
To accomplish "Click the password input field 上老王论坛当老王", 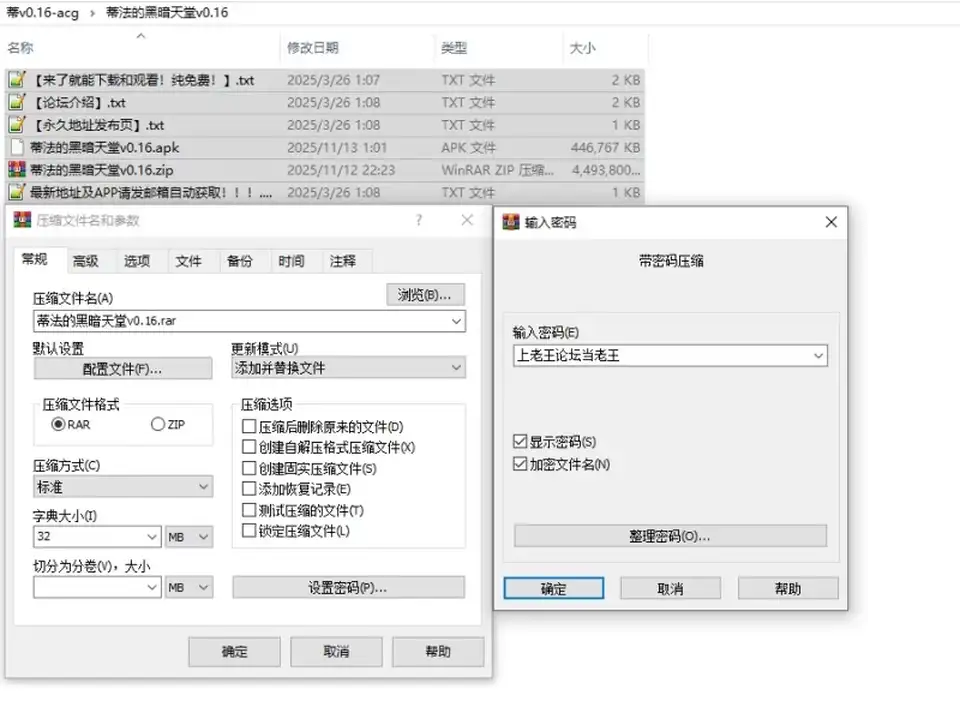I will 670,356.
